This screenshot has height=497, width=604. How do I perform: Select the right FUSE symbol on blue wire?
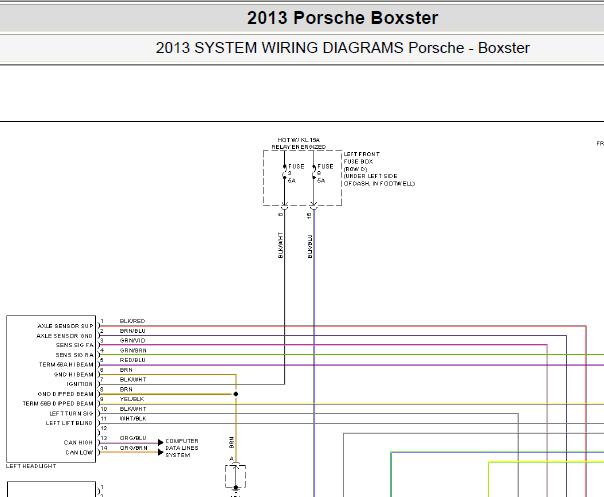point(314,173)
